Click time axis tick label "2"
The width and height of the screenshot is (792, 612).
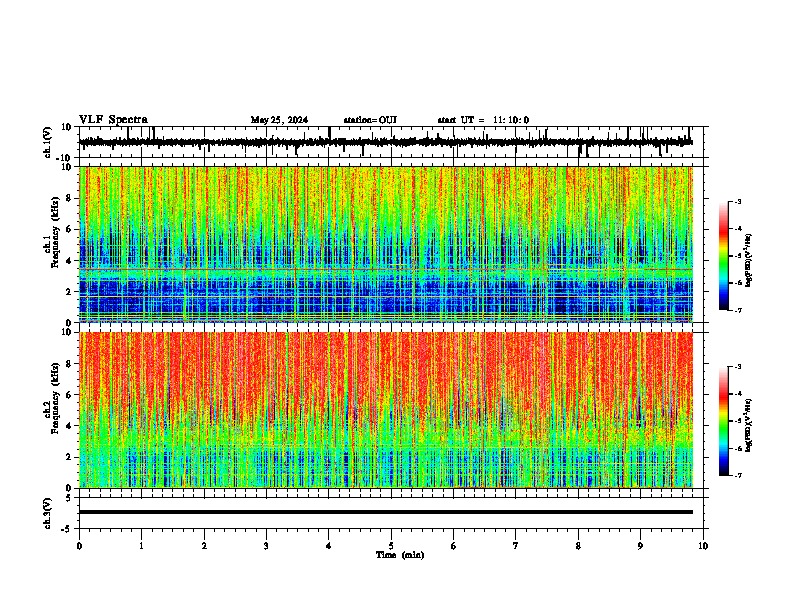click(x=204, y=546)
